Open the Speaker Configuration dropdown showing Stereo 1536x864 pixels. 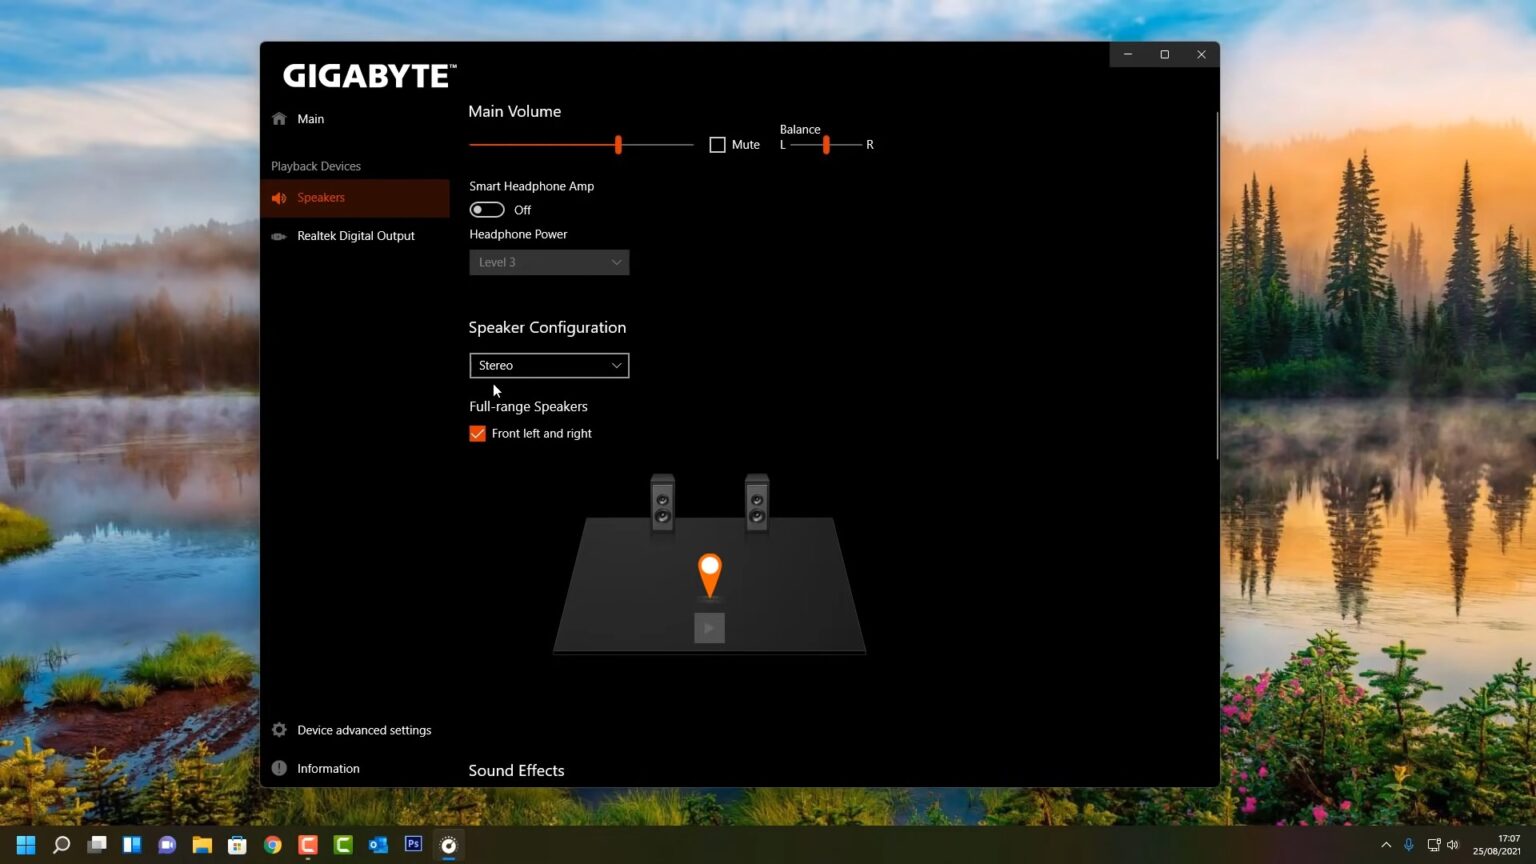point(549,365)
